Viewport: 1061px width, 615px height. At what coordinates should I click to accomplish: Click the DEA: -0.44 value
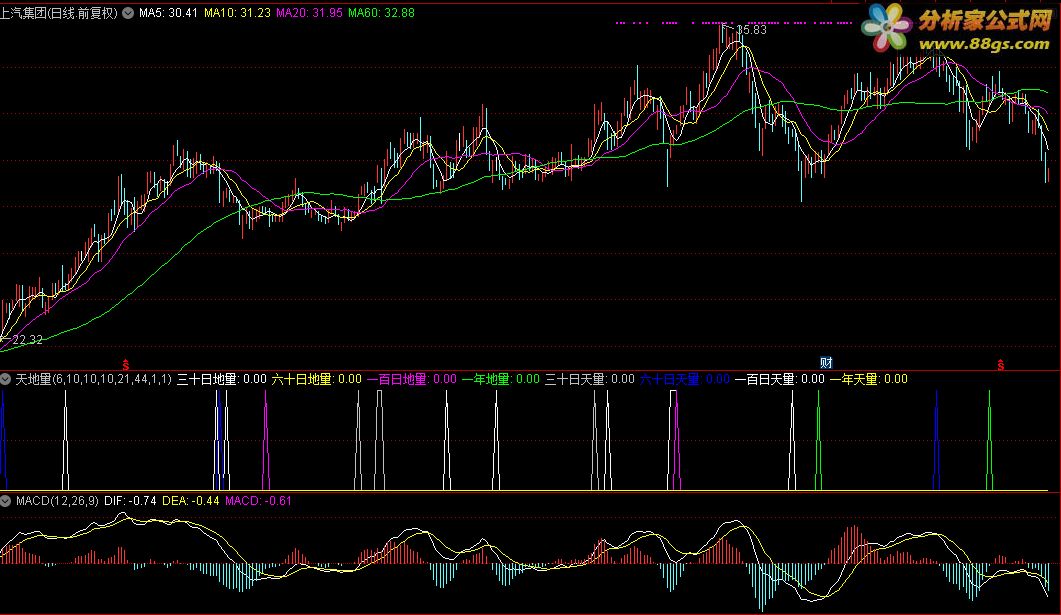click(x=191, y=501)
